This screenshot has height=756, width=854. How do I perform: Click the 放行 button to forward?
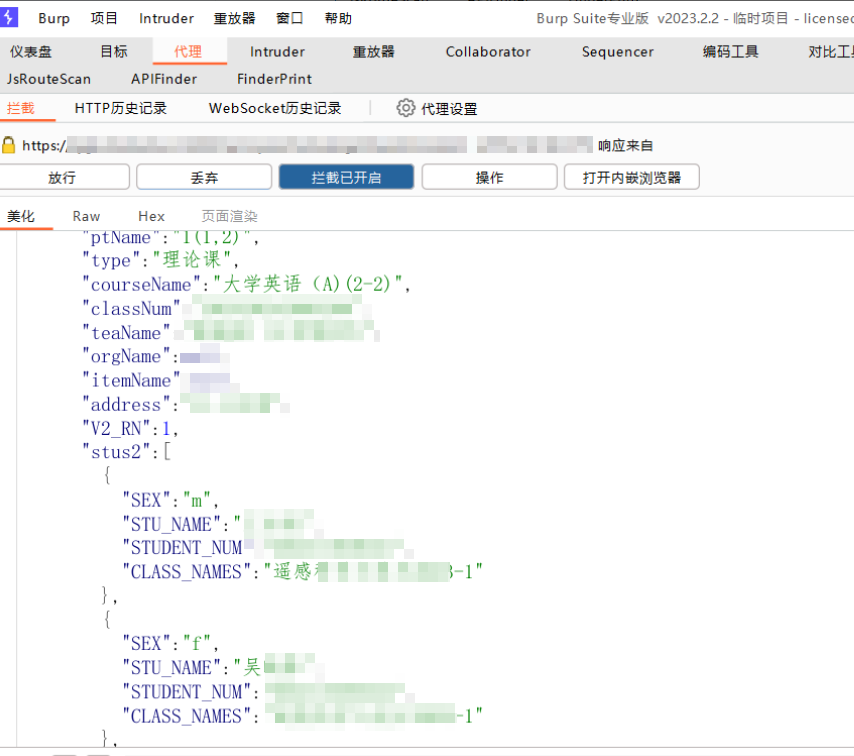click(x=62, y=177)
